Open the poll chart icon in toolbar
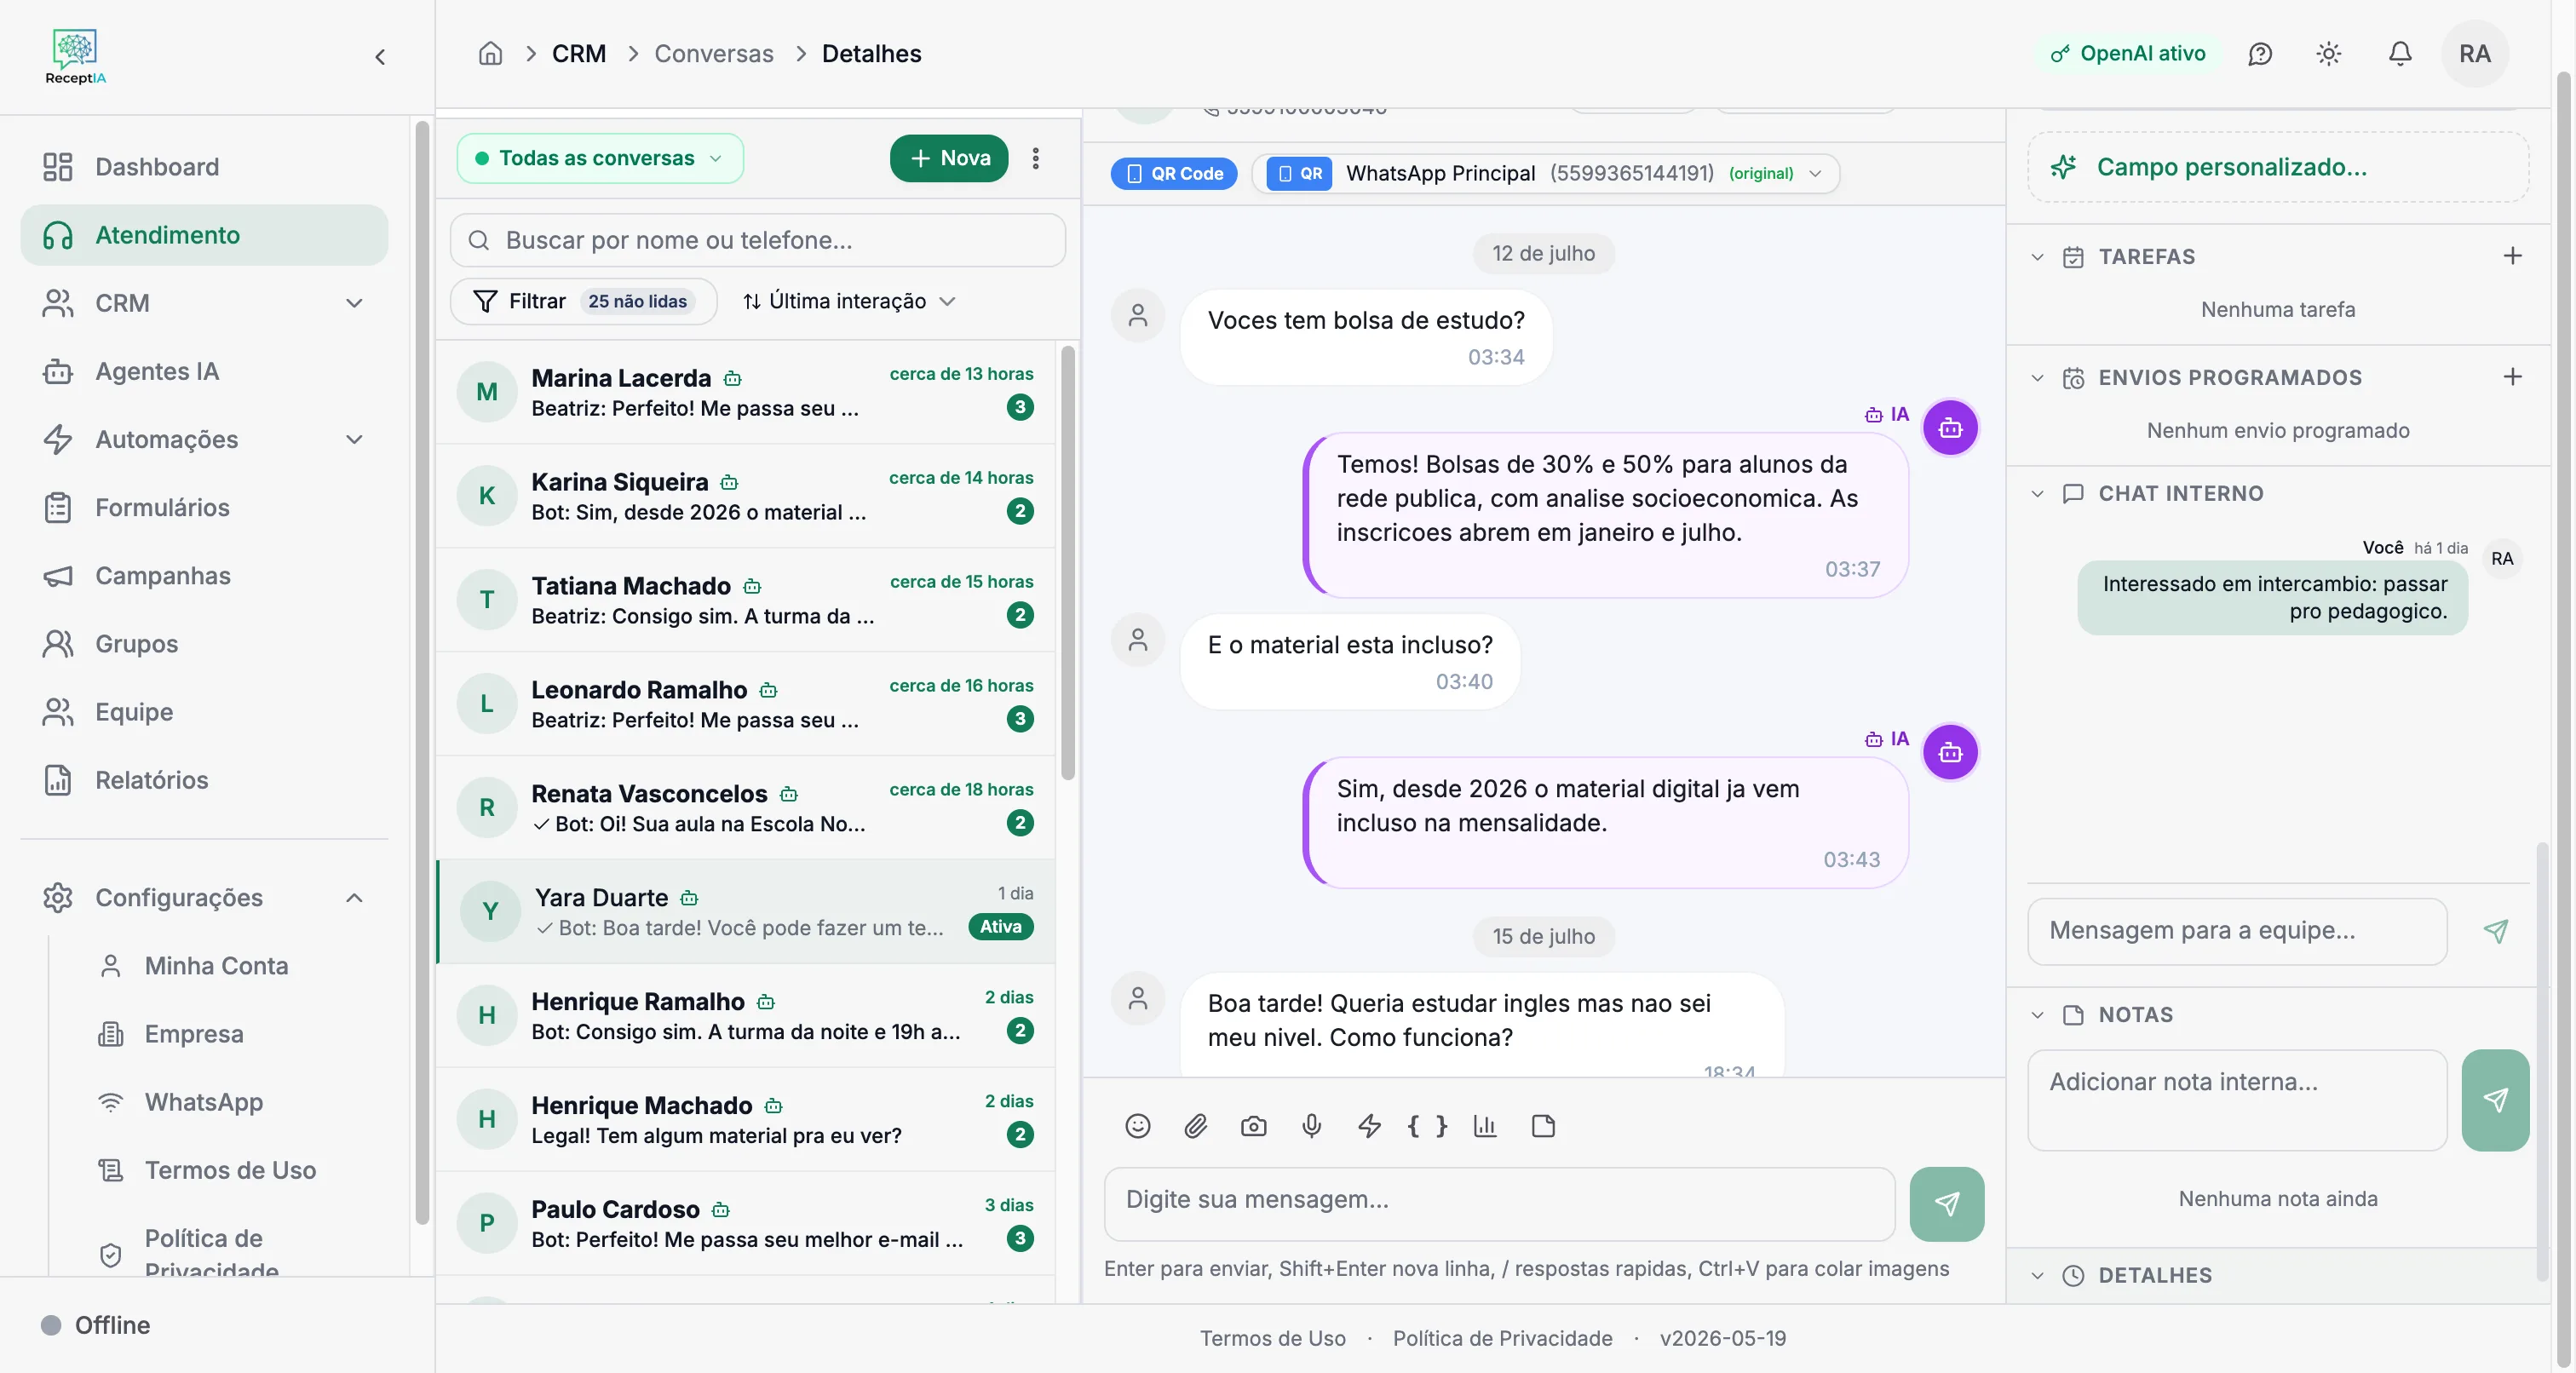Viewport: 2576px width, 1373px height. point(1485,1126)
